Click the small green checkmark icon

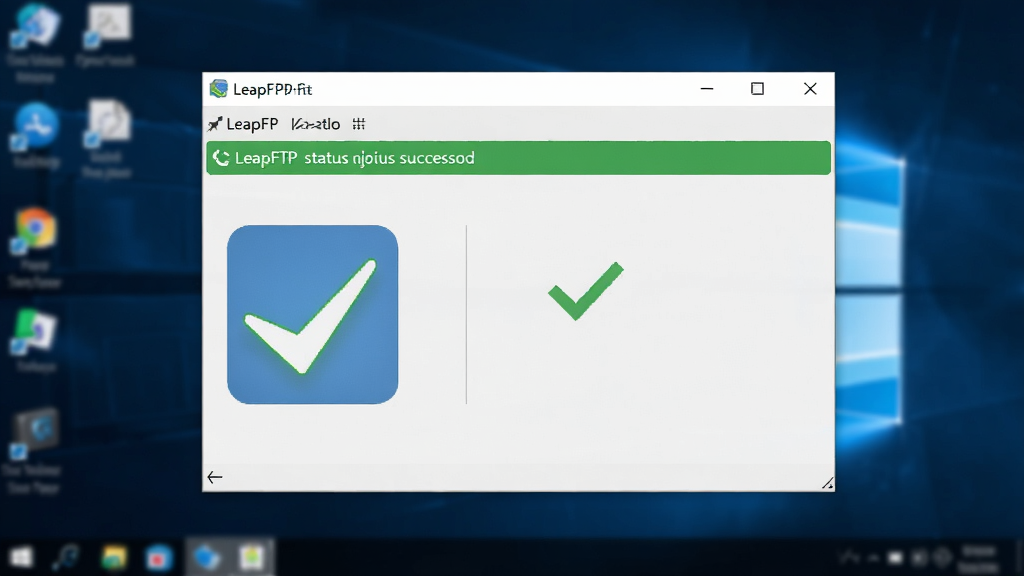(x=586, y=291)
